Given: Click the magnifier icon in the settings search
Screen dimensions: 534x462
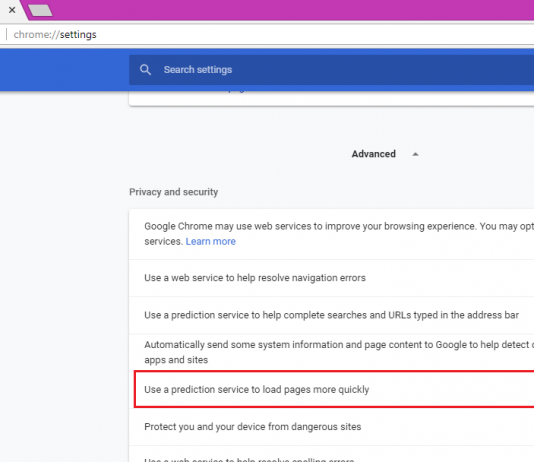Looking at the screenshot, I should (145, 70).
